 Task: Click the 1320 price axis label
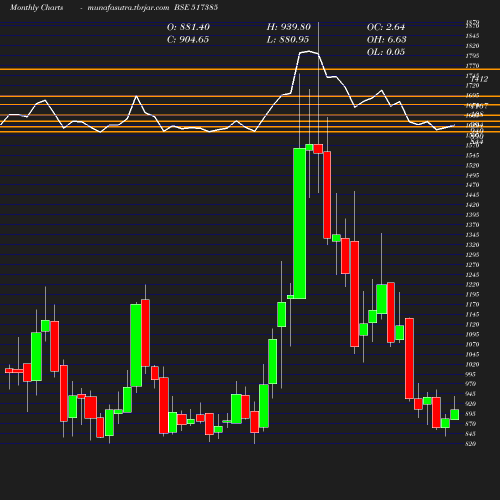(x=472, y=245)
